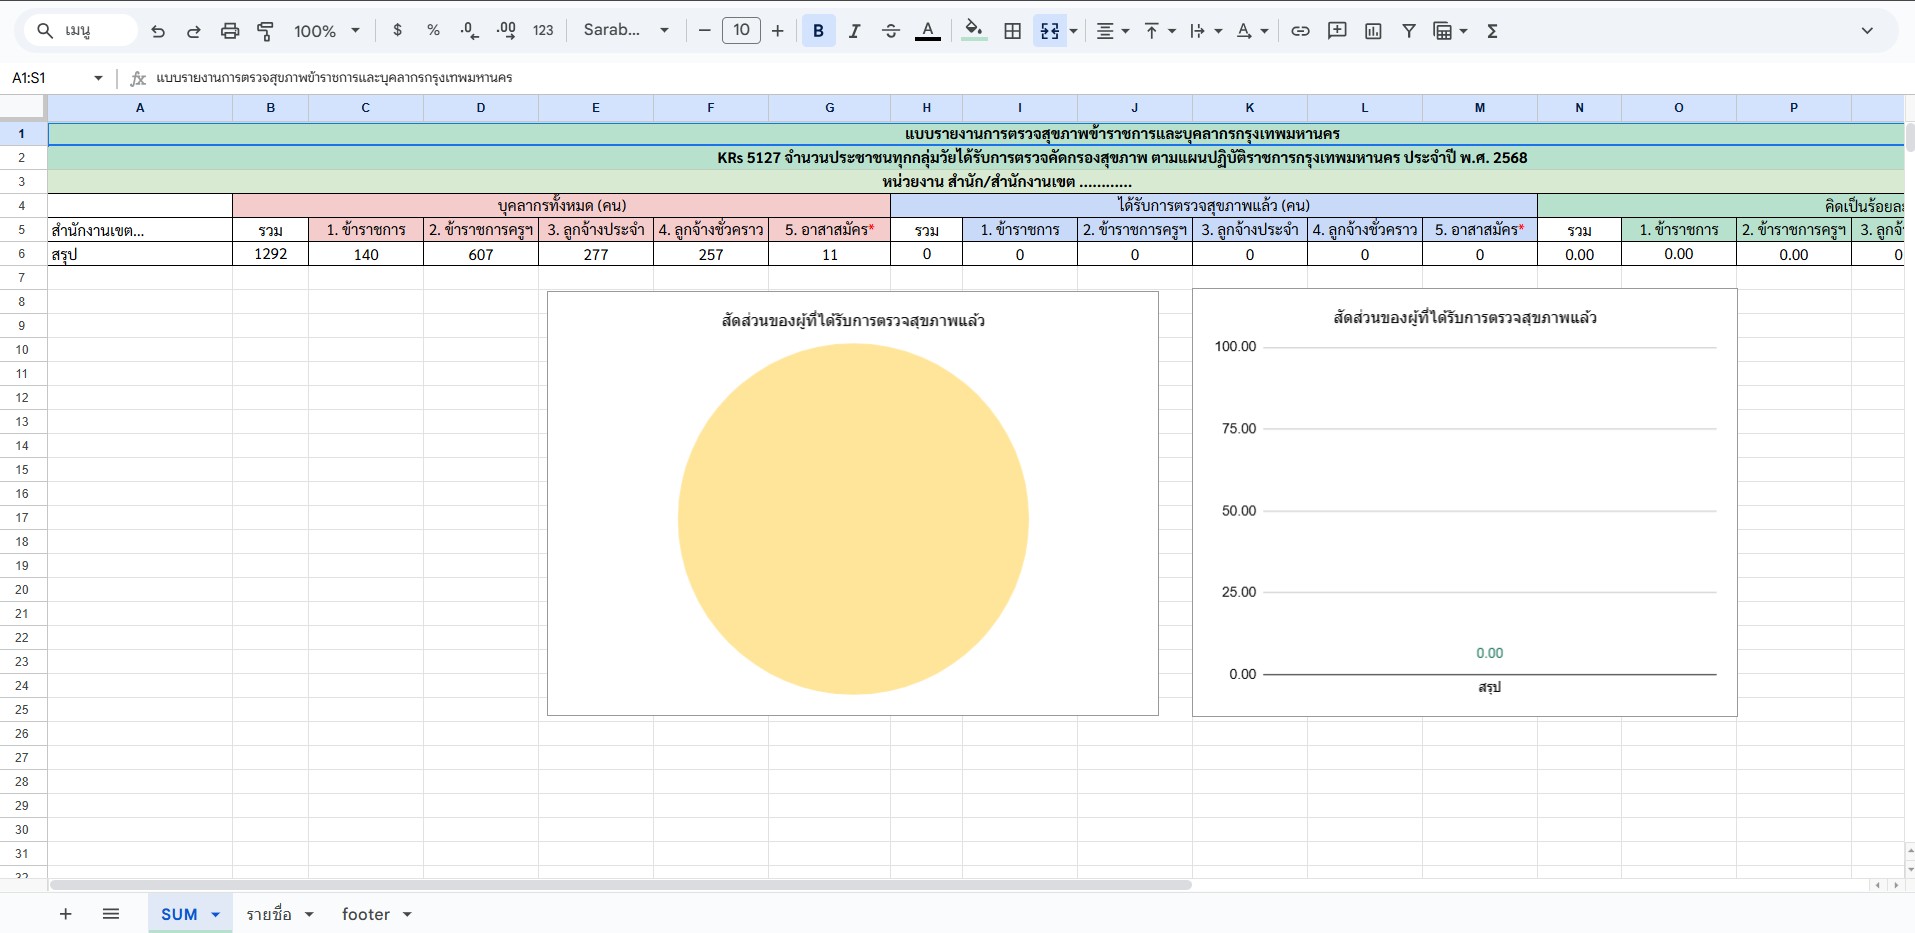This screenshot has height=933, width=1915.
Task: Switch to the รายชื่อ sheet tab
Action: click(269, 914)
